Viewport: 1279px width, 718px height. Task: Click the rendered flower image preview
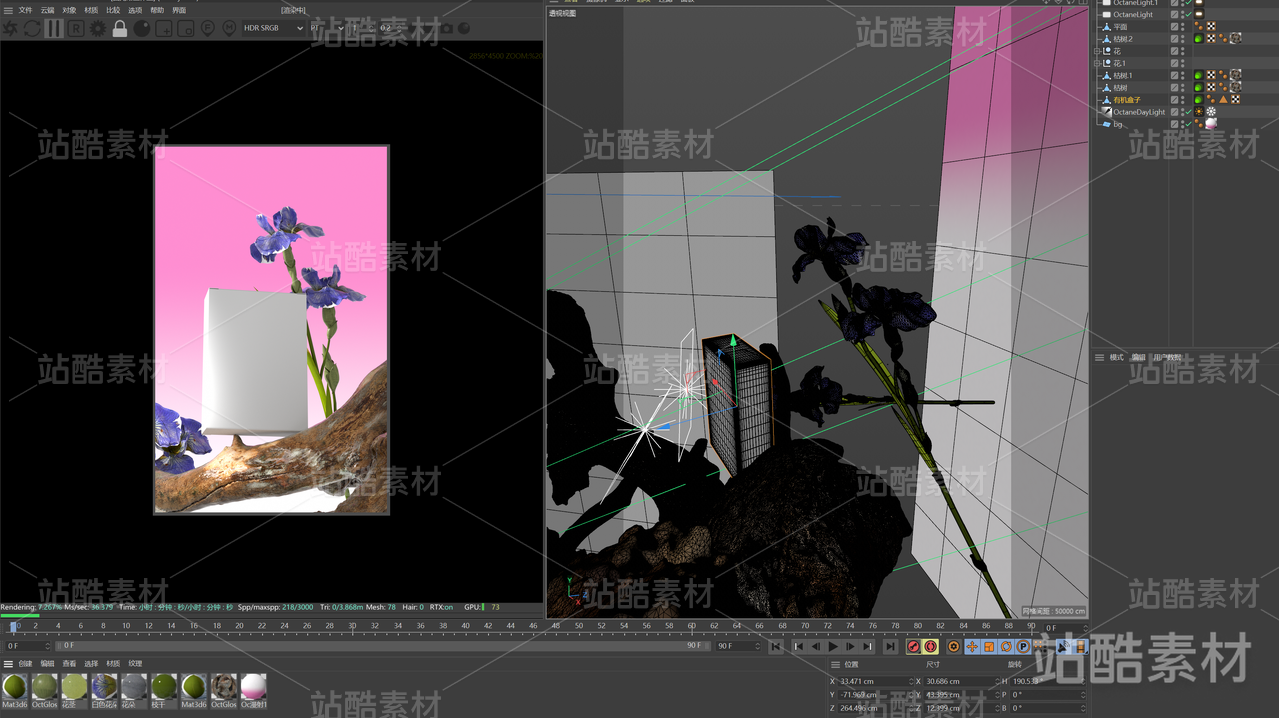[x=271, y=330]
